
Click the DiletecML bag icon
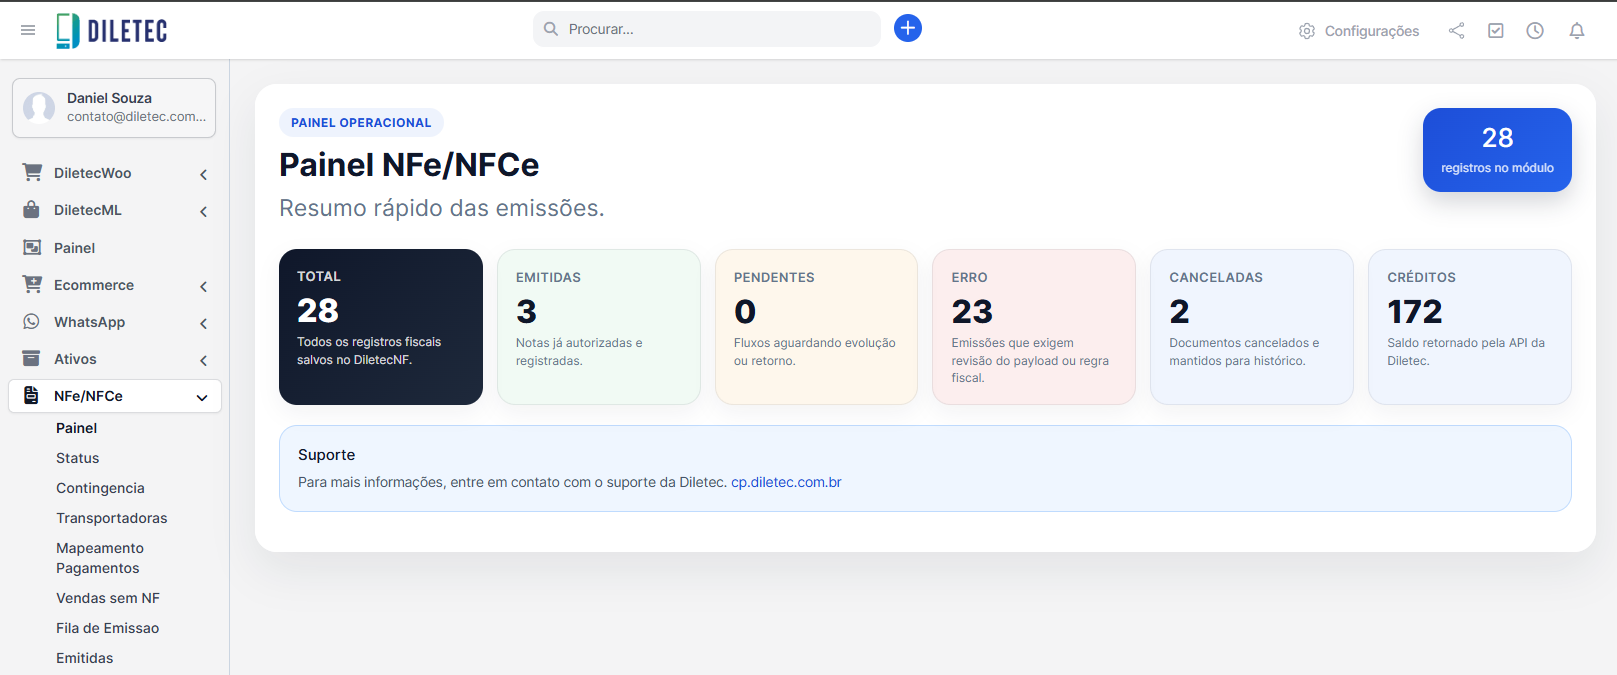pyautogui.click(x=32, y=209)
